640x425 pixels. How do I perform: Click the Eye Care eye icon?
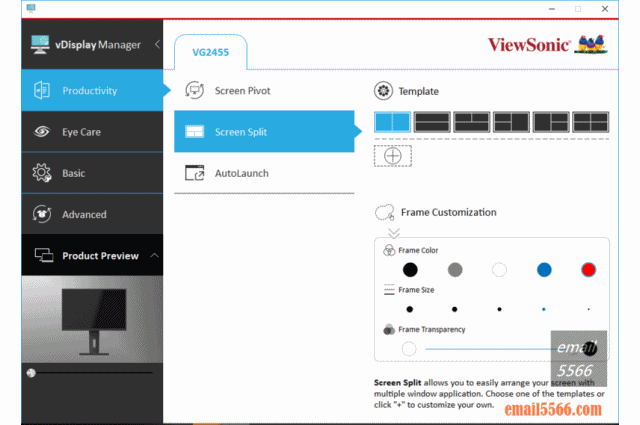(x=42, y=131)
